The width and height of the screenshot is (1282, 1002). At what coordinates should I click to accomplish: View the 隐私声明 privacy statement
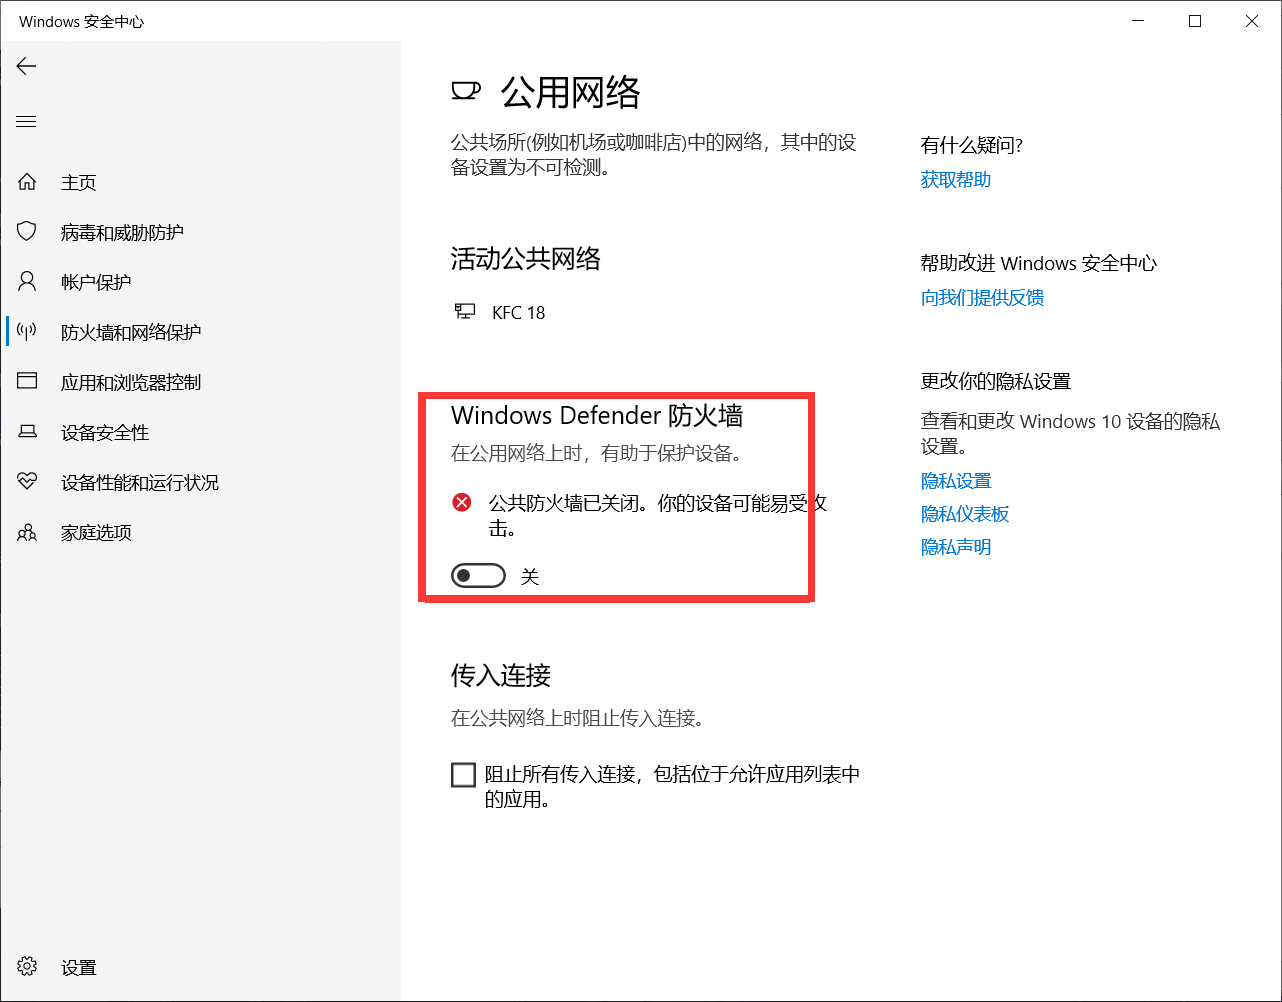pos(955,546)
